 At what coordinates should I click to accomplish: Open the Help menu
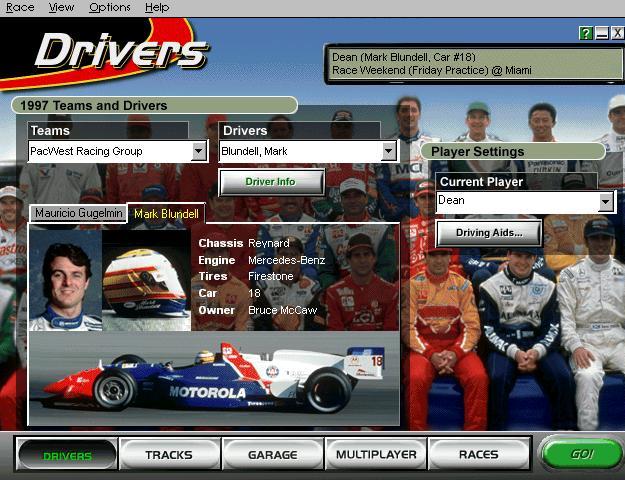click(x=156, y=7)
